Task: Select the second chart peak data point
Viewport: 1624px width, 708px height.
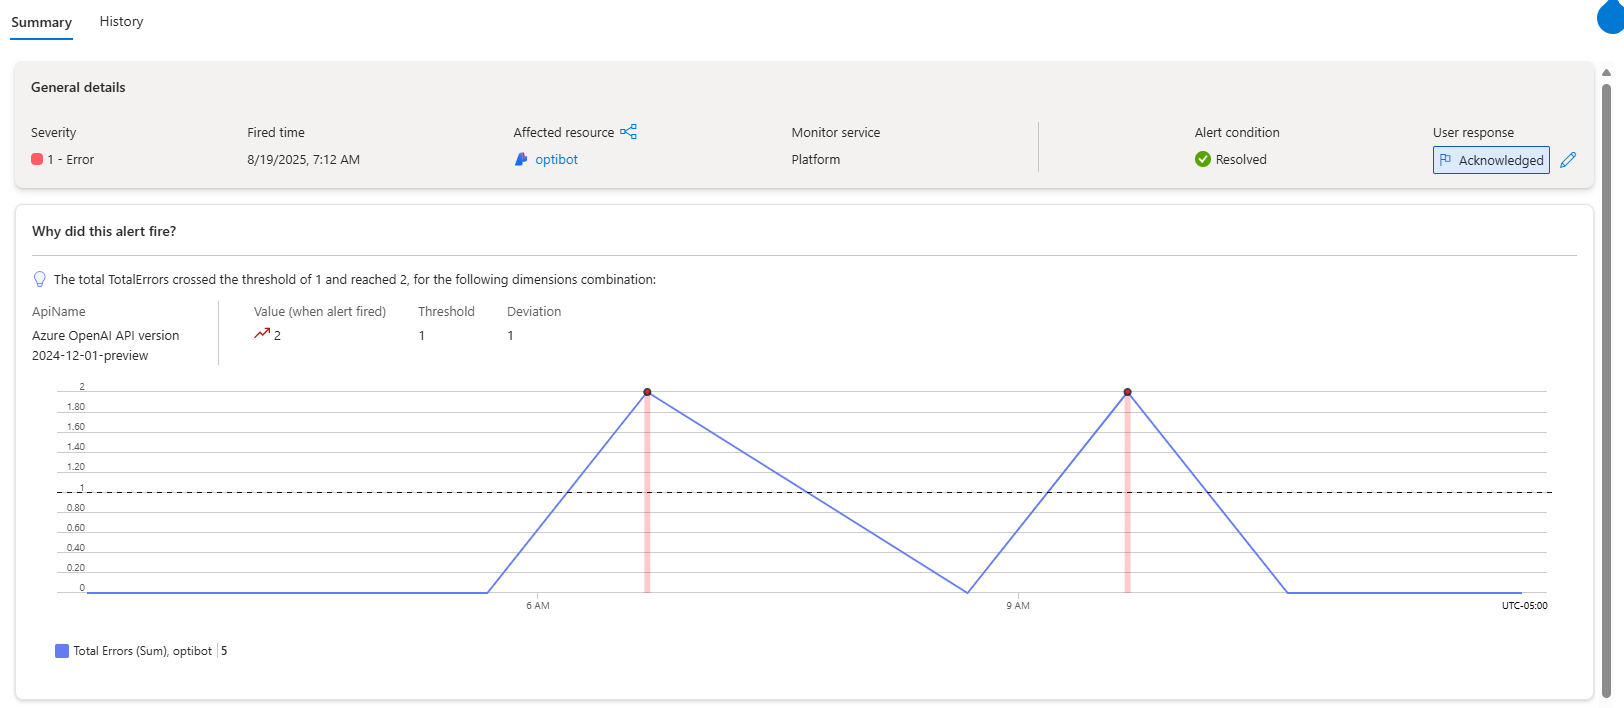Action: tap(1127, 392)
